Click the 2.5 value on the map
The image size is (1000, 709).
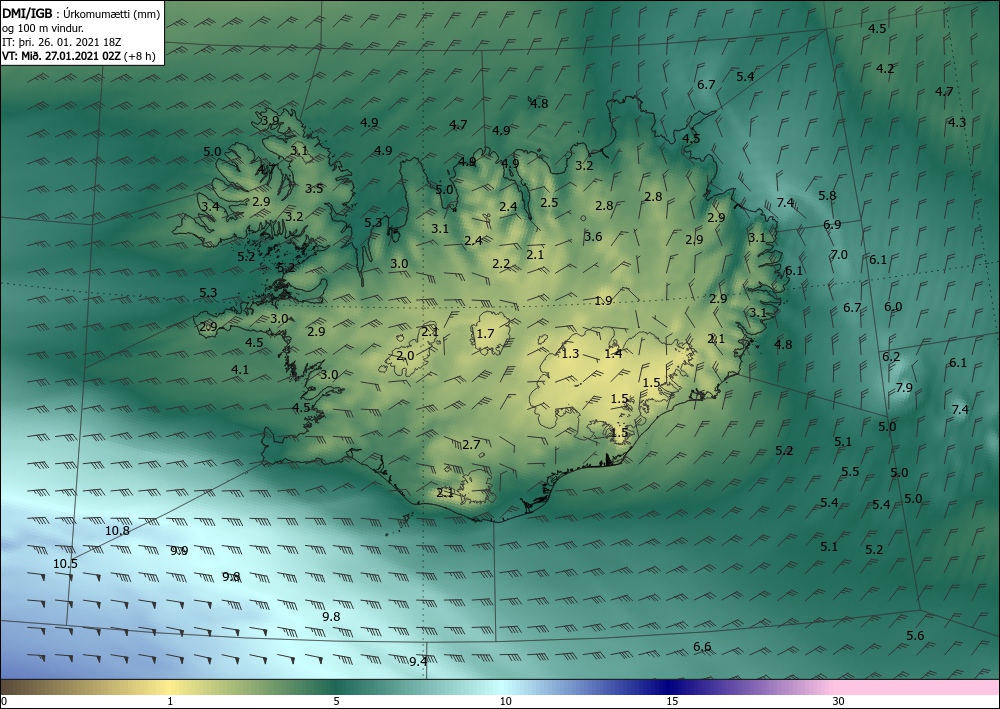[549, 203]
